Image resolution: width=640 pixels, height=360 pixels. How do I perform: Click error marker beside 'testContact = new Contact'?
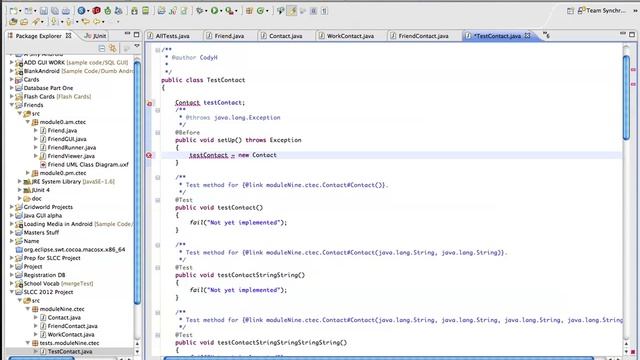click(x=149, y=155)
